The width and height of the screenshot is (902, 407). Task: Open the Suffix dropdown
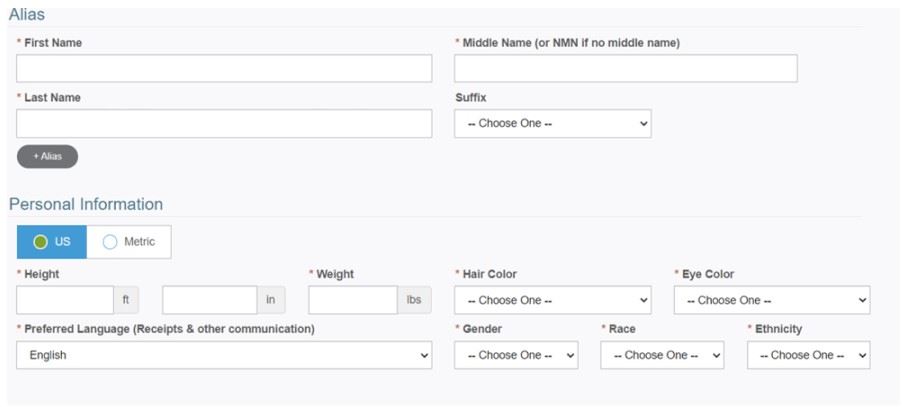tap(552, 124)
